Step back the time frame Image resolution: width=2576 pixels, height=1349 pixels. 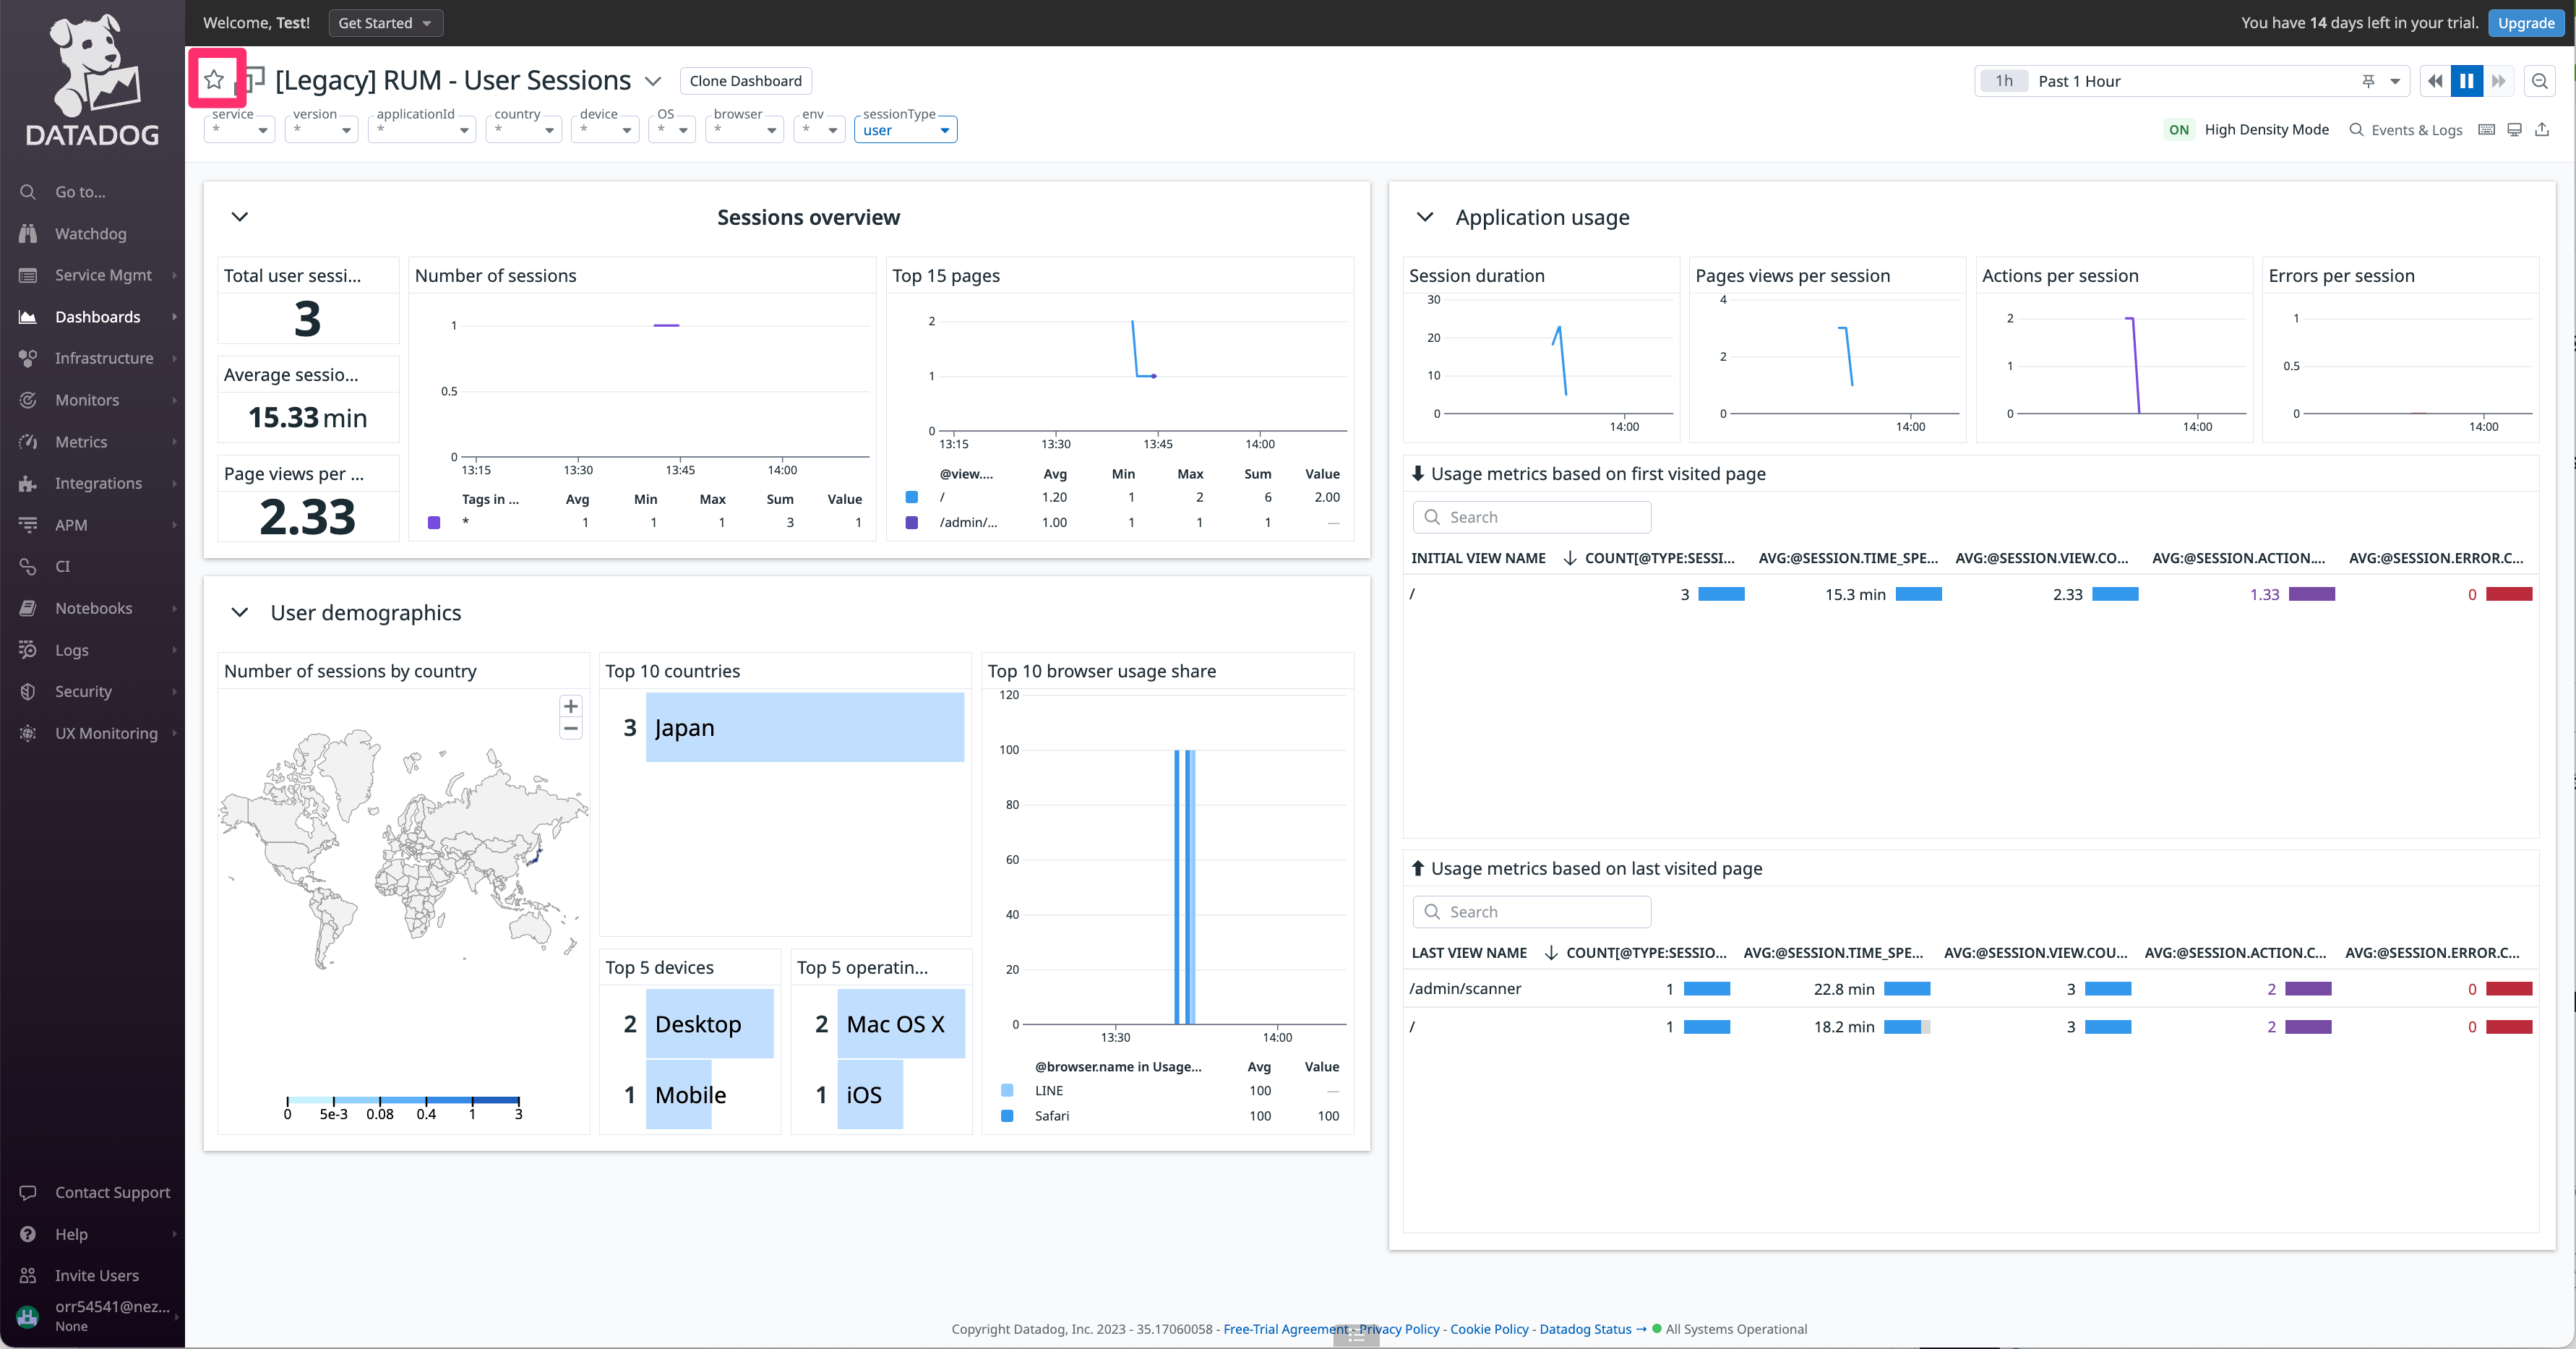pyautogui.click(x=2435, y=81)
